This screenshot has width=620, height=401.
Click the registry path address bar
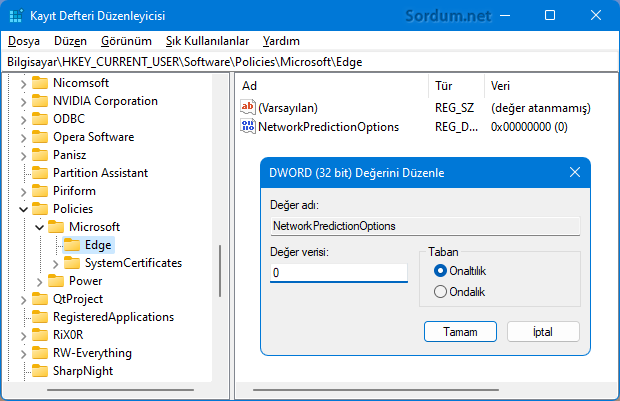point(310,62)
